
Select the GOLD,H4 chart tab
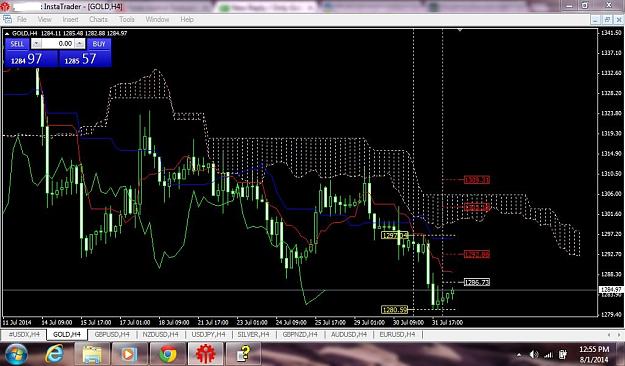coord(67,334)
